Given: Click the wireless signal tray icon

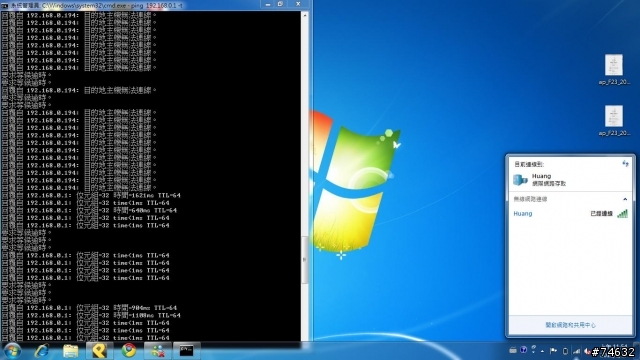Looking at the screenshot, I should pyautogui.click(x=576, y=351).
